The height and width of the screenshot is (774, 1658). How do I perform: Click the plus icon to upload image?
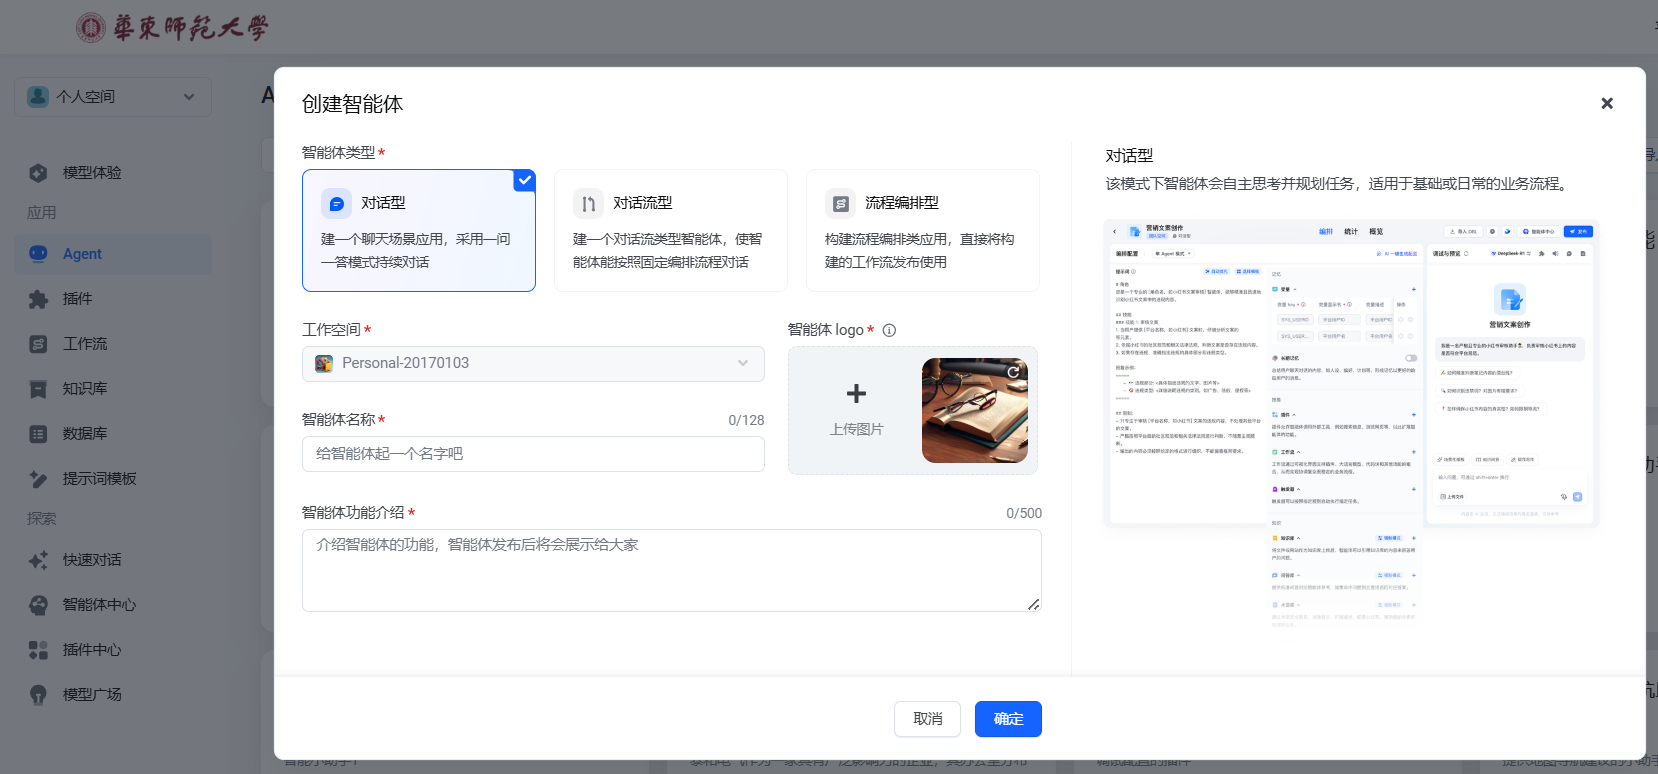coord(856,394)
